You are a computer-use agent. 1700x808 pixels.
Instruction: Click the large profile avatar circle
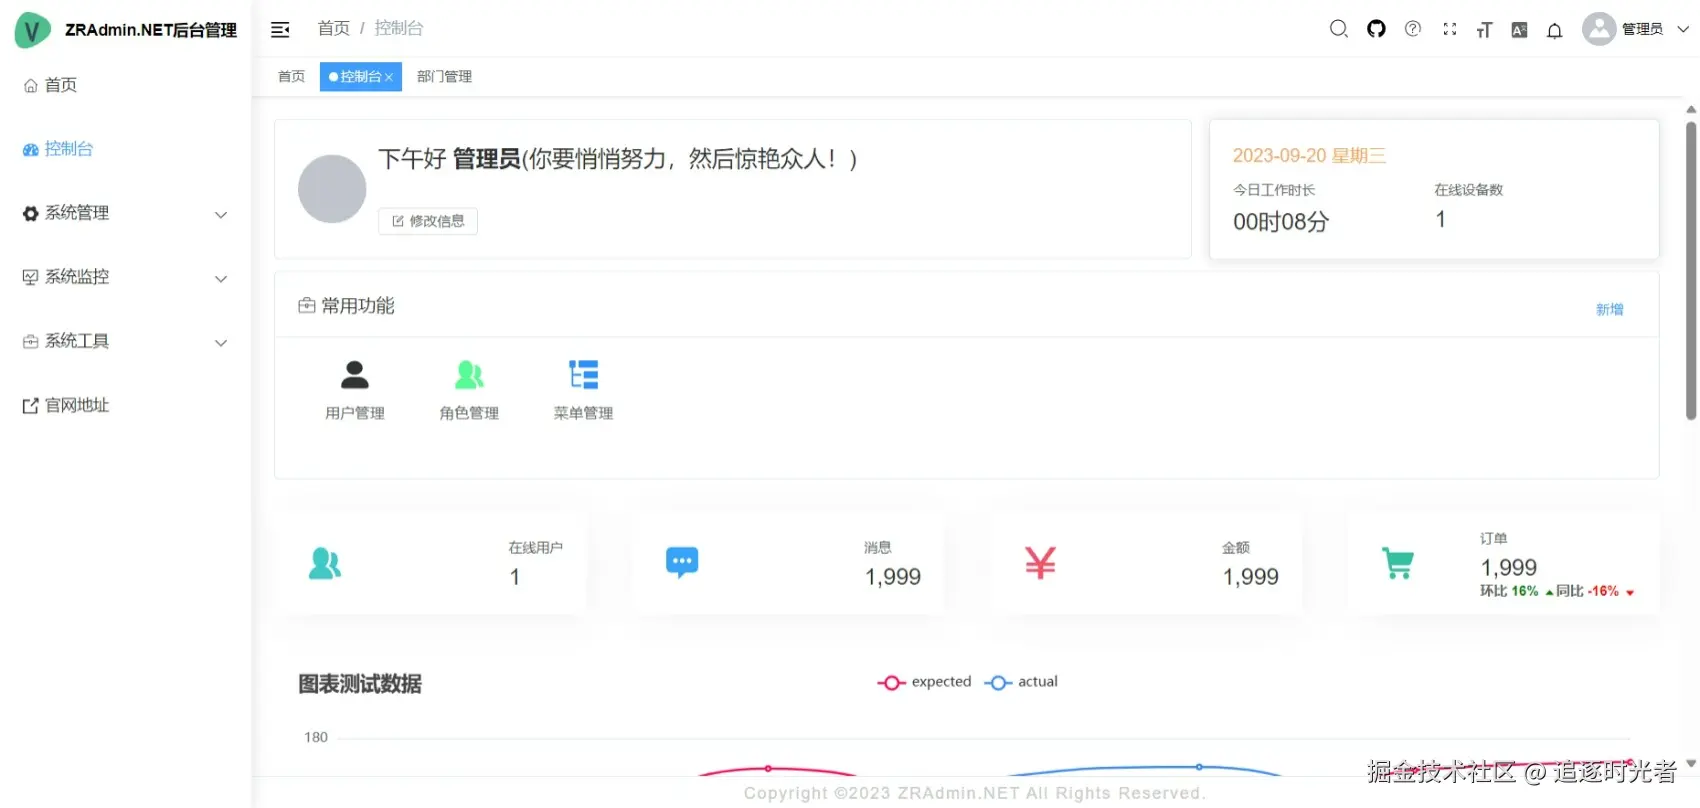(x=332, y=189)
